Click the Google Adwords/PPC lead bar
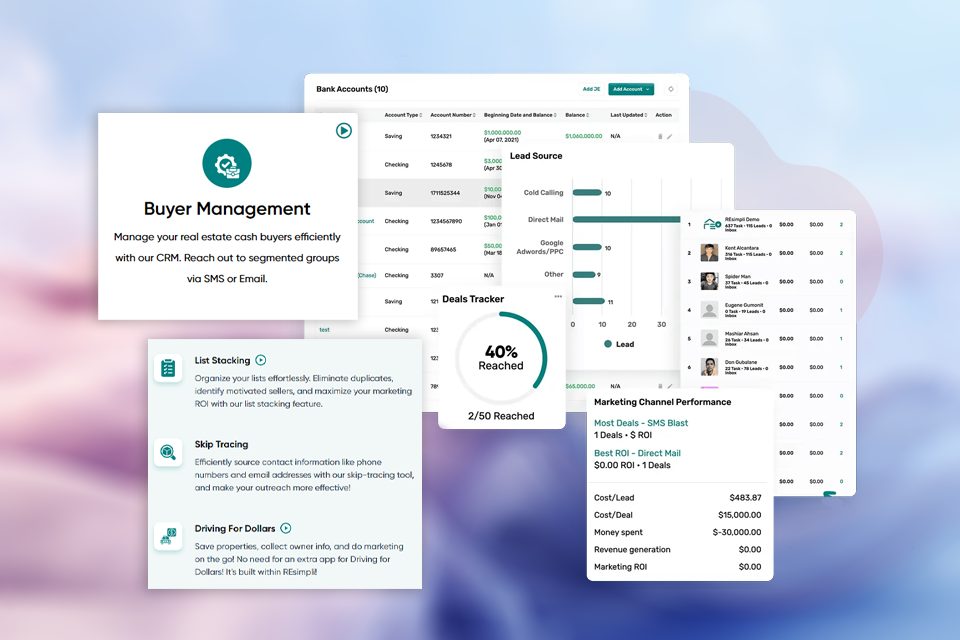The width and height of the screenshot is (960, 640). 587,247
